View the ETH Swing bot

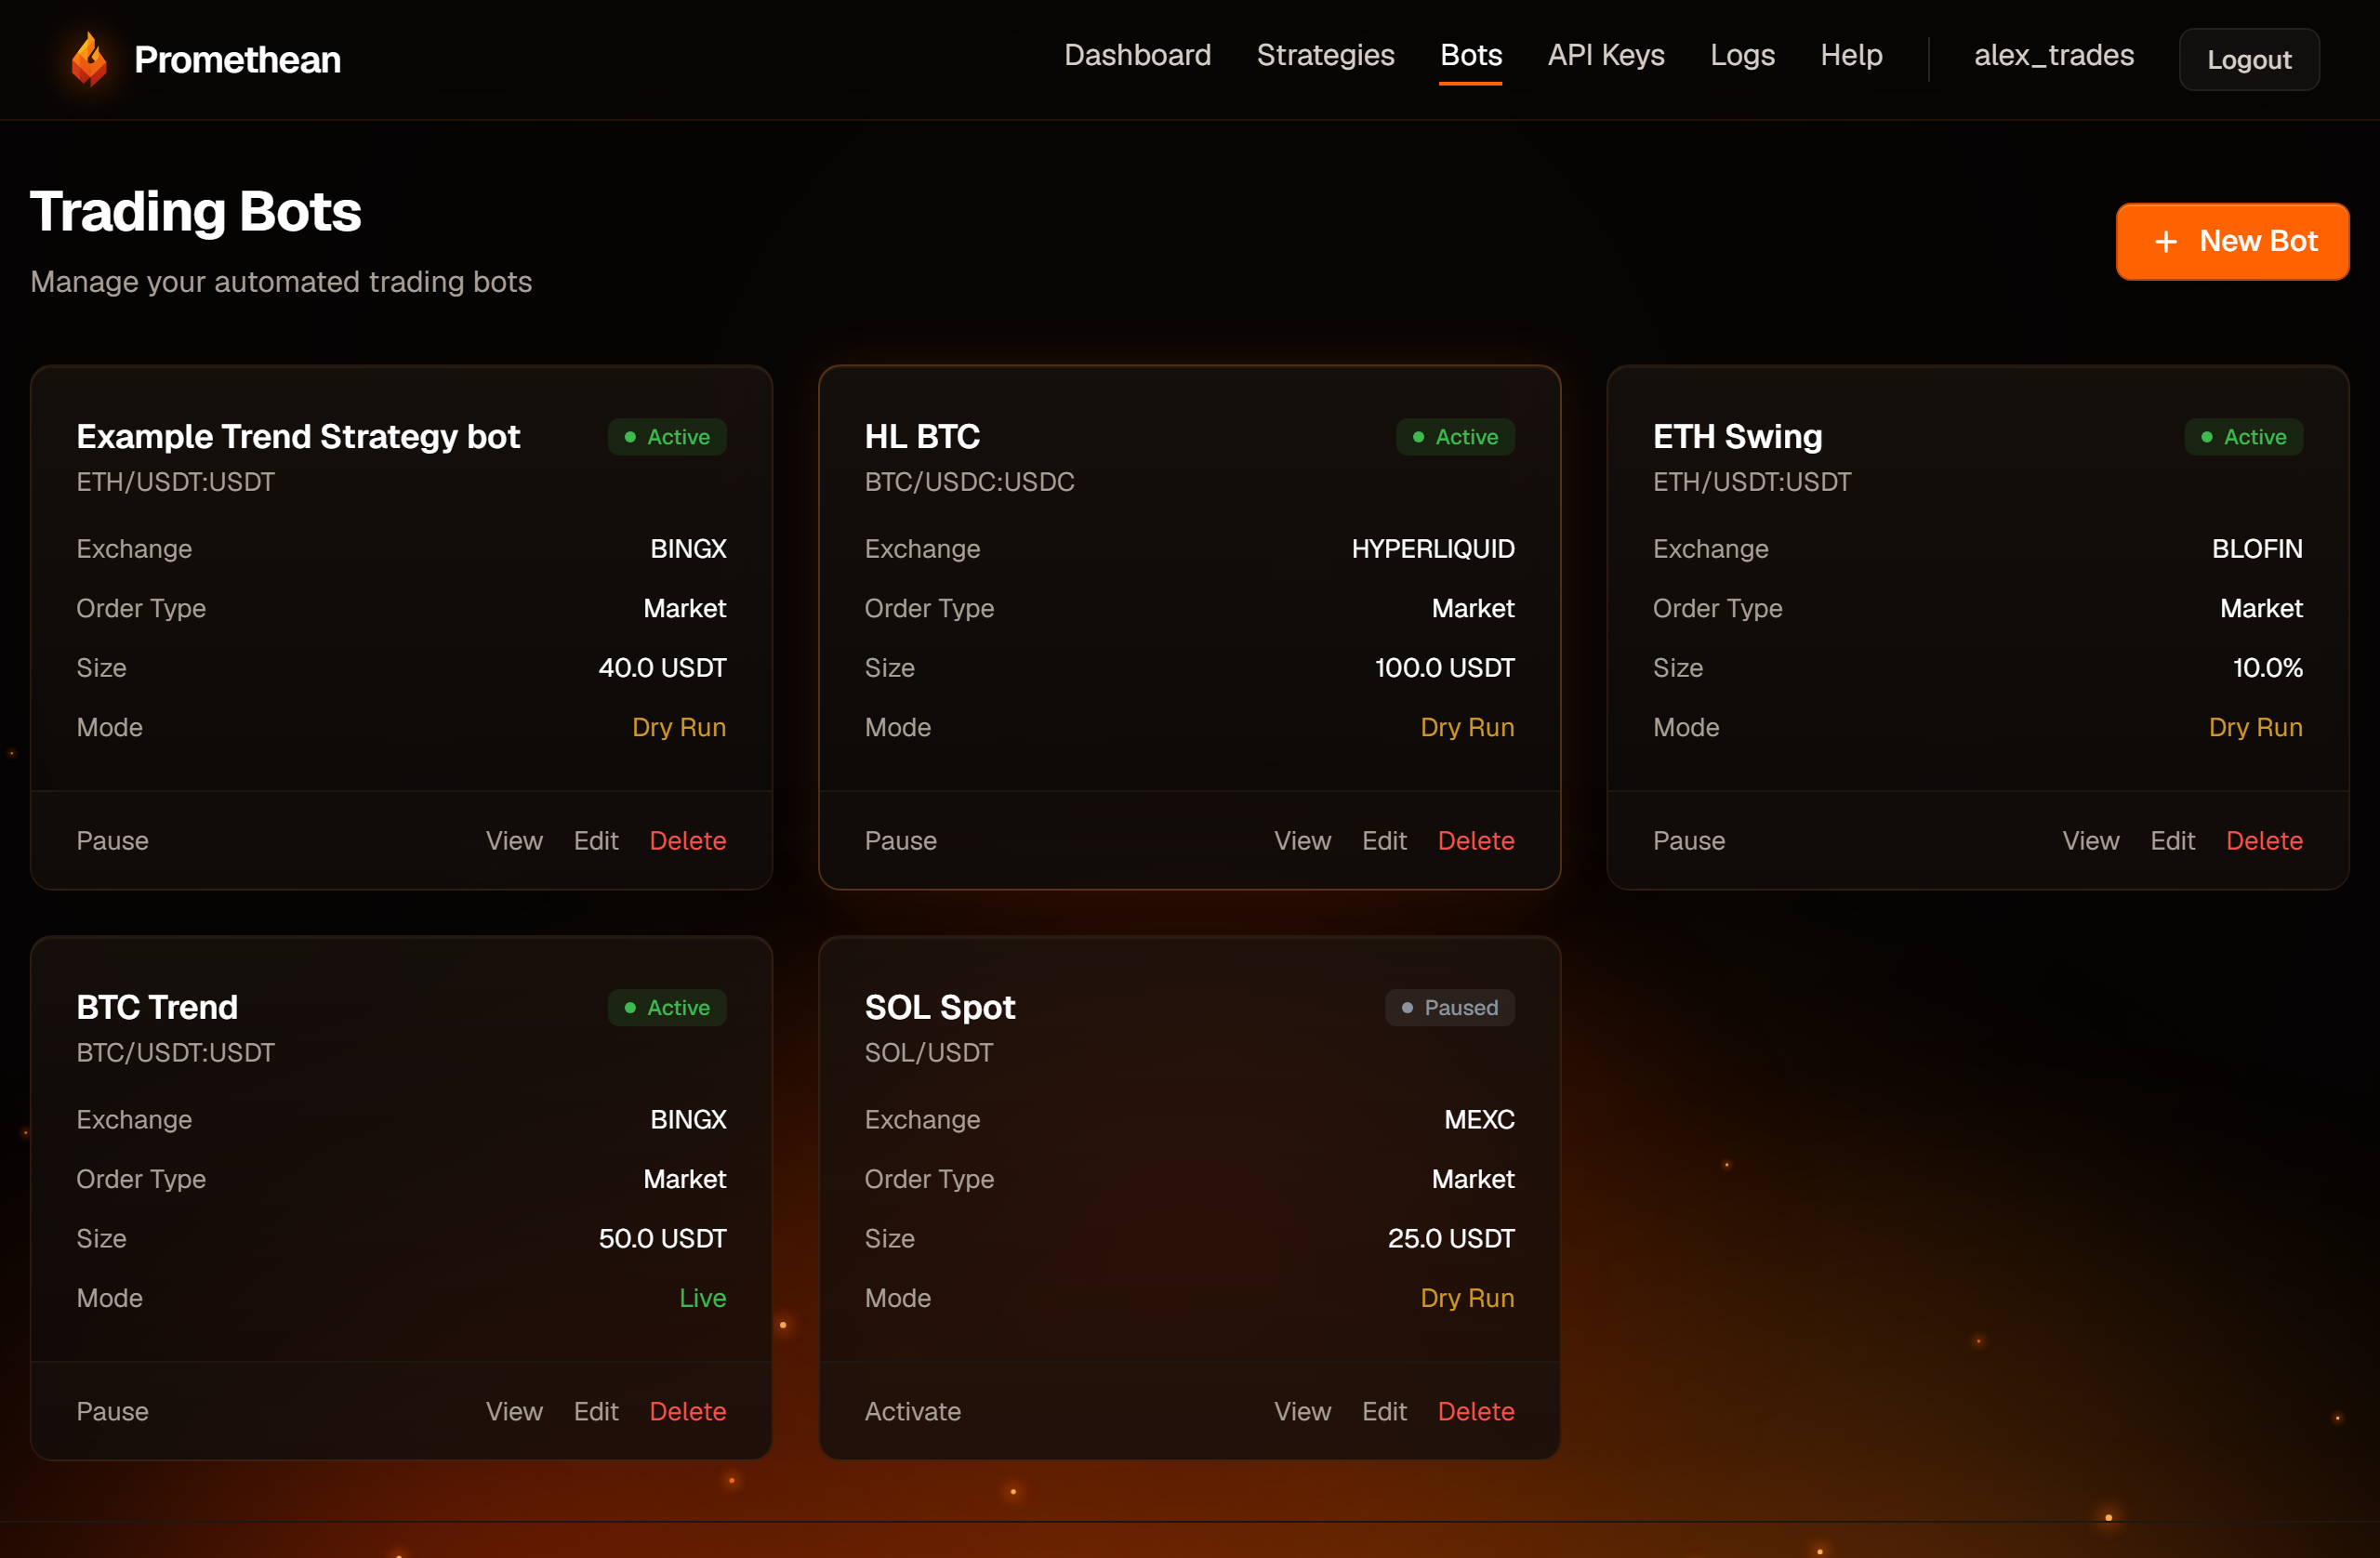[2090, 840]
